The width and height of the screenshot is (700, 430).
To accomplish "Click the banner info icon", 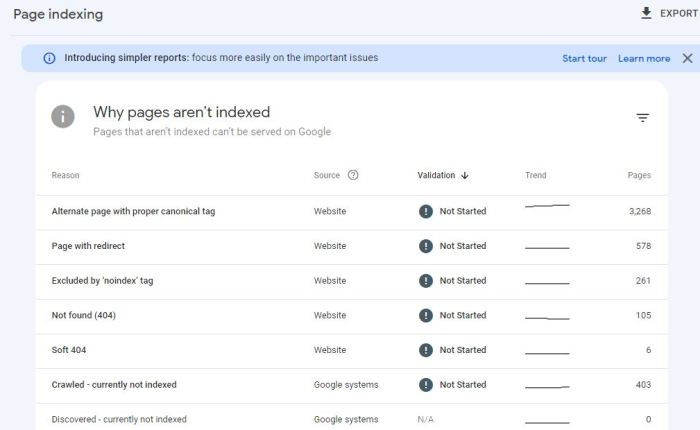I will coord(49,58).
